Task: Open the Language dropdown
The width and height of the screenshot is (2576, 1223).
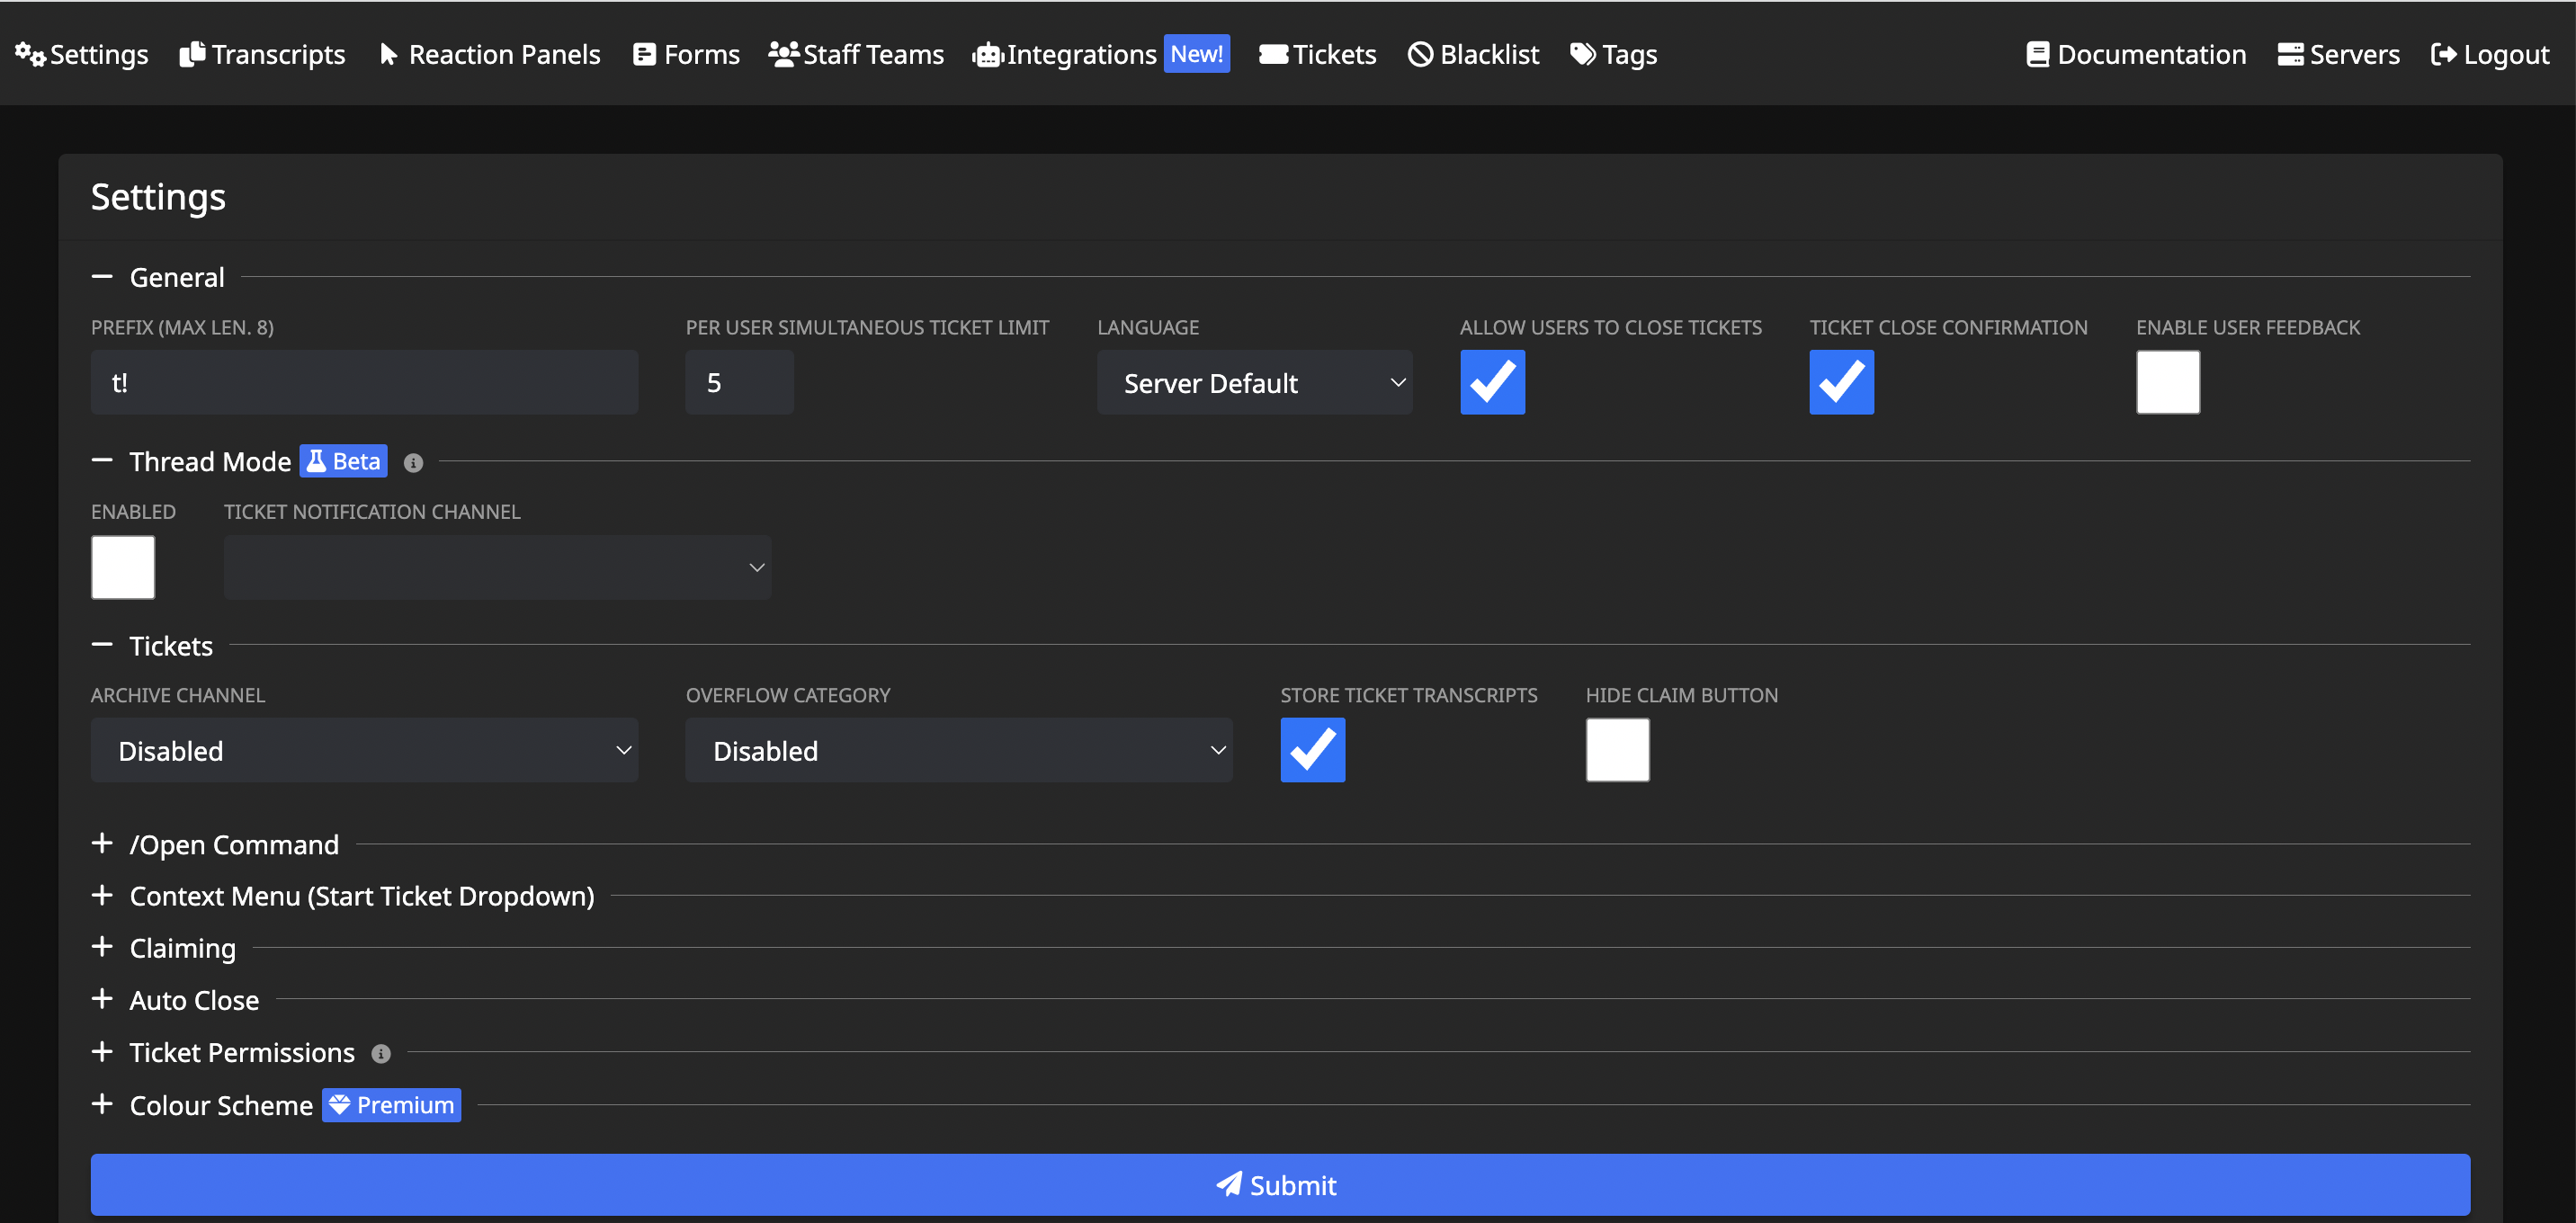Action: pyautogui.click(x=1254, y=382)
